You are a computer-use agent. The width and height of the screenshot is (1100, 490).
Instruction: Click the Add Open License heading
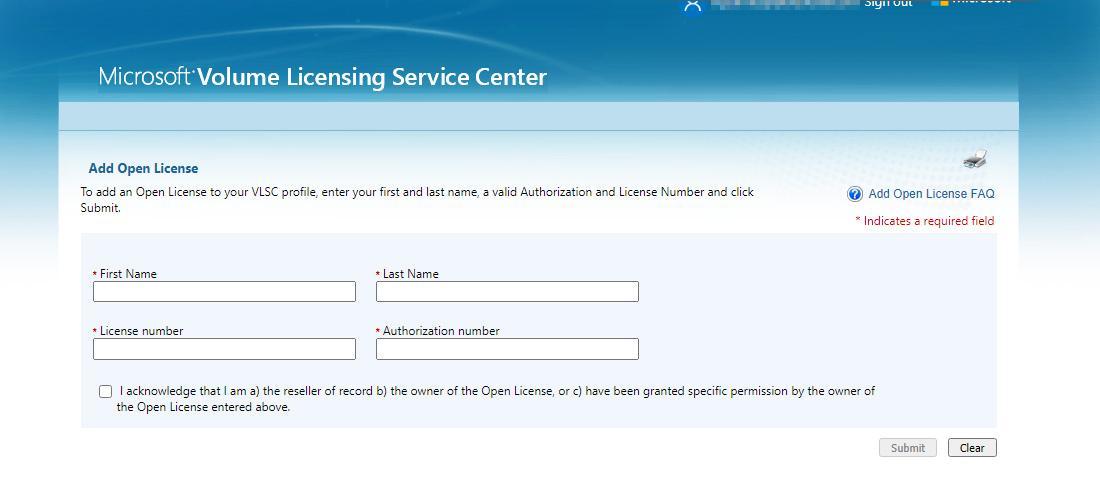pos(143,168)
